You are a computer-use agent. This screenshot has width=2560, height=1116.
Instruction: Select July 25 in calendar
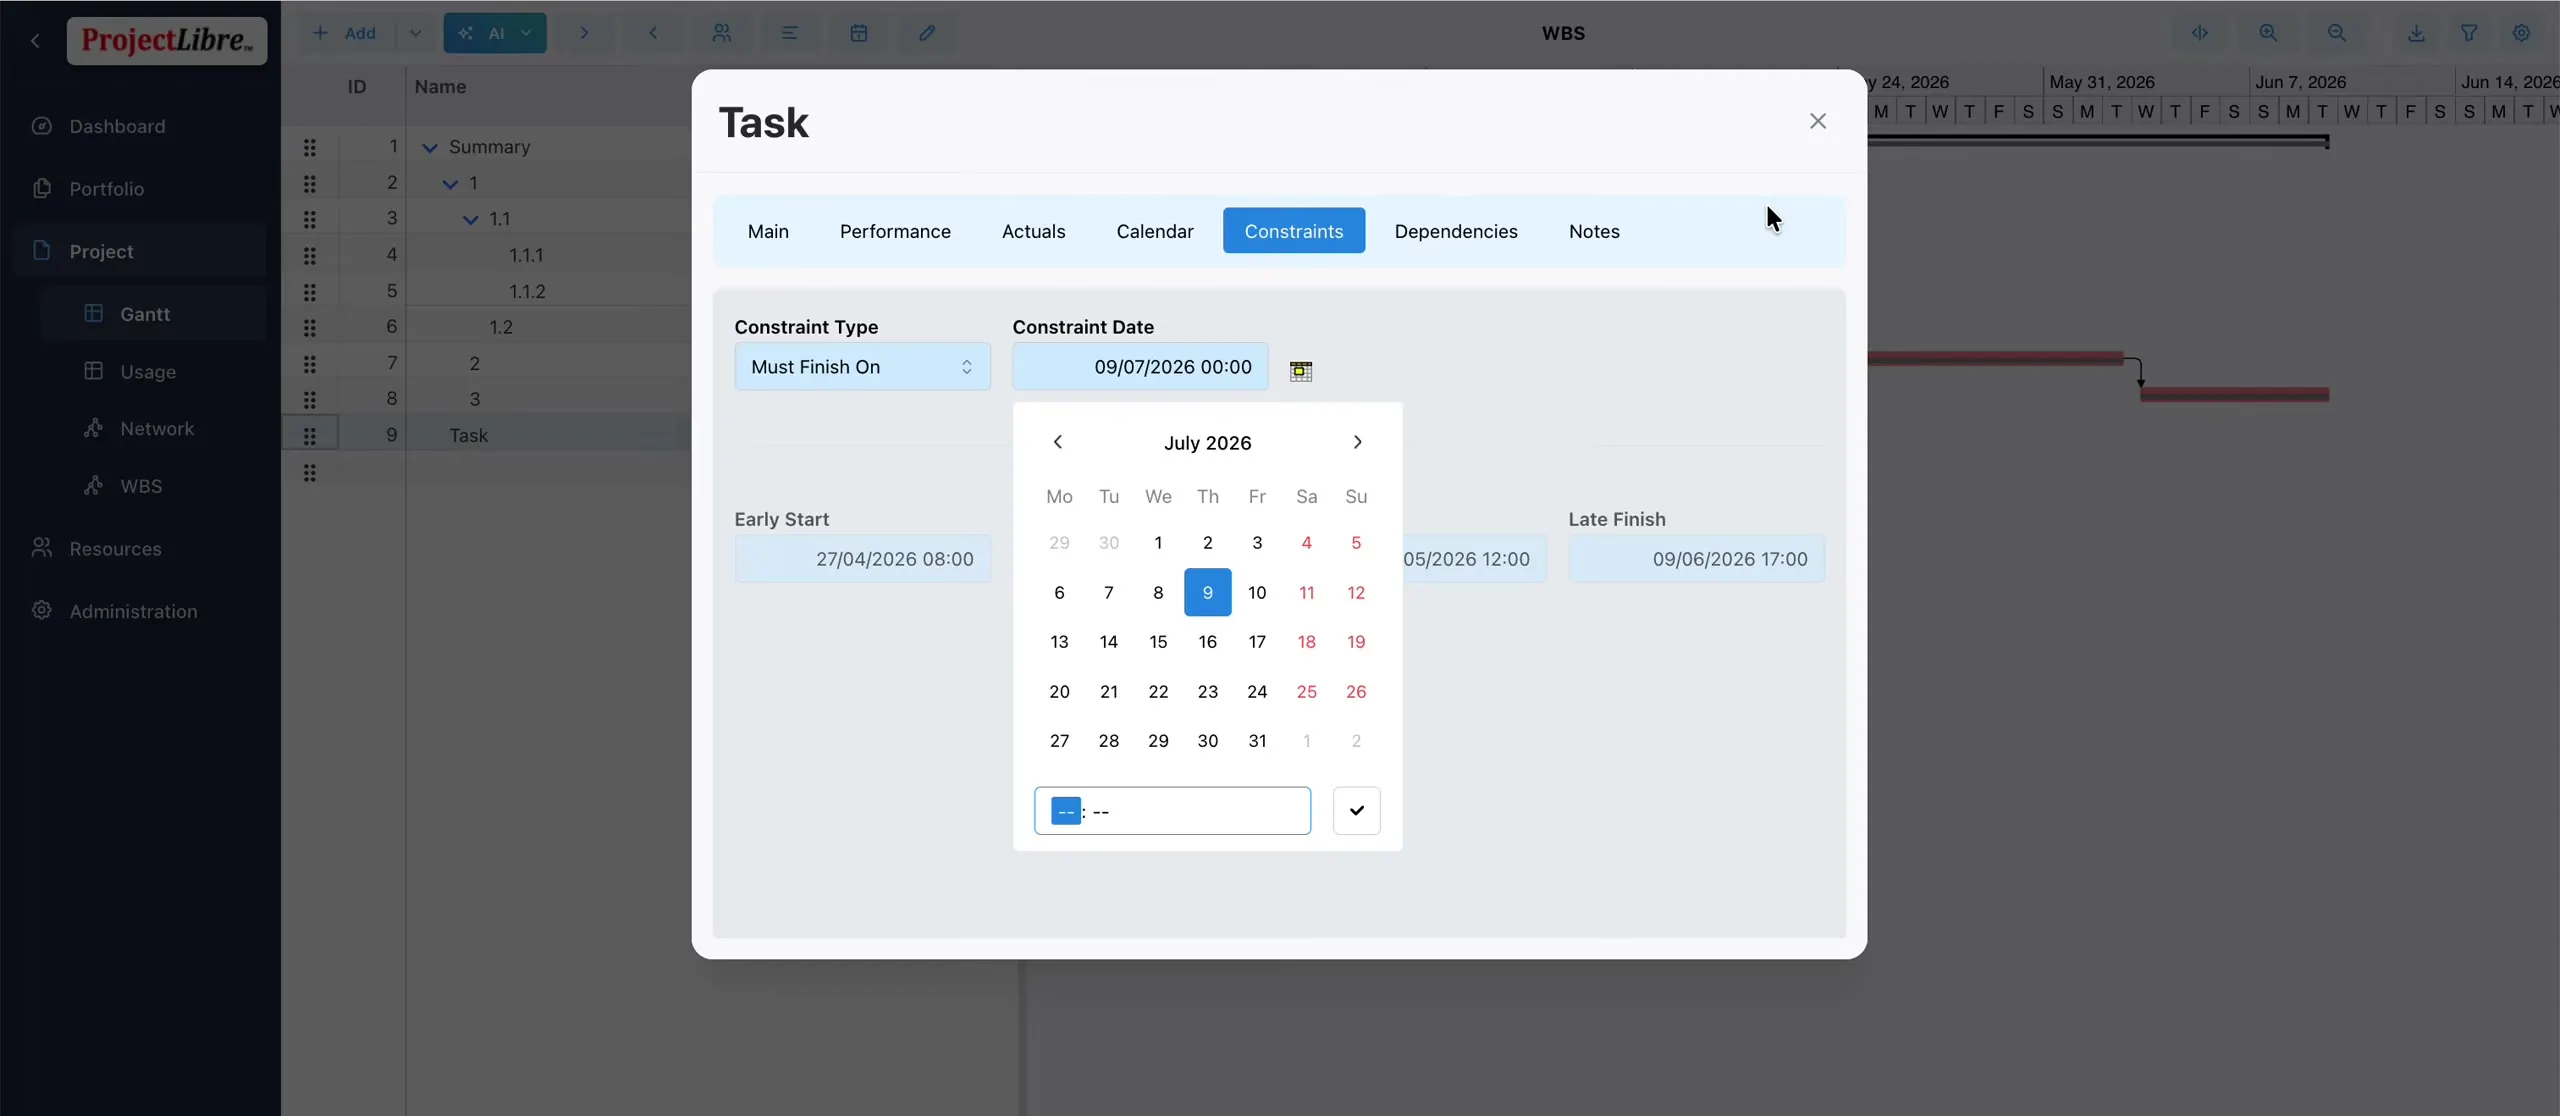tap(1306, 692)
